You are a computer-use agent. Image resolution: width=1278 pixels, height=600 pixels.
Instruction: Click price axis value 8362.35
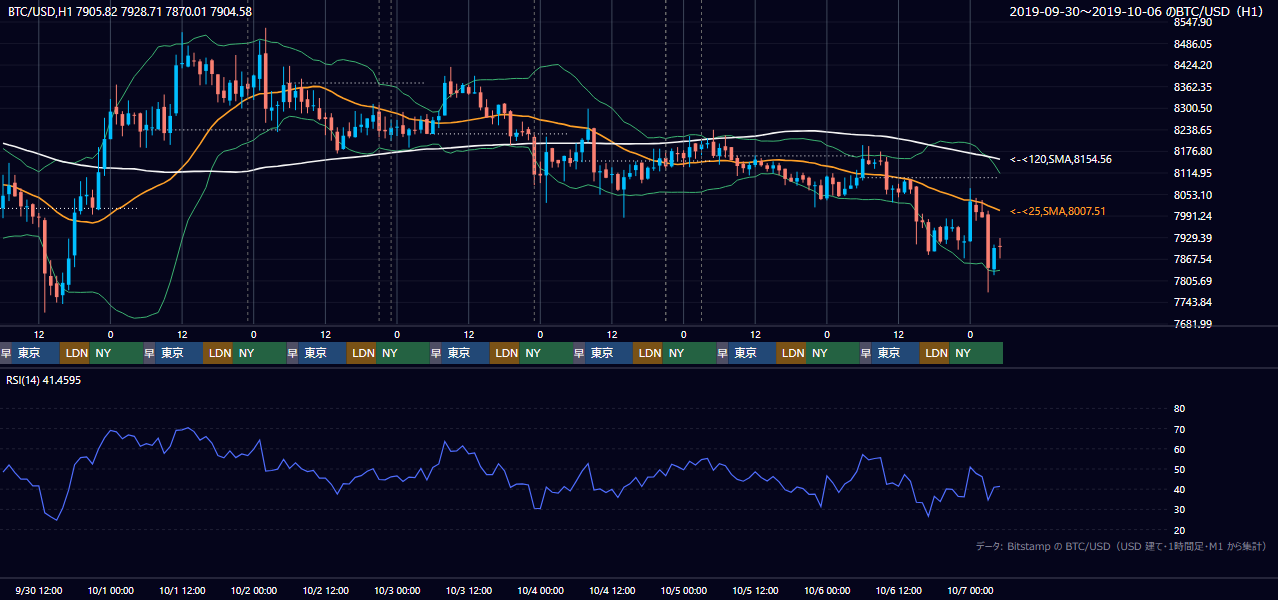coord(1193,87)
